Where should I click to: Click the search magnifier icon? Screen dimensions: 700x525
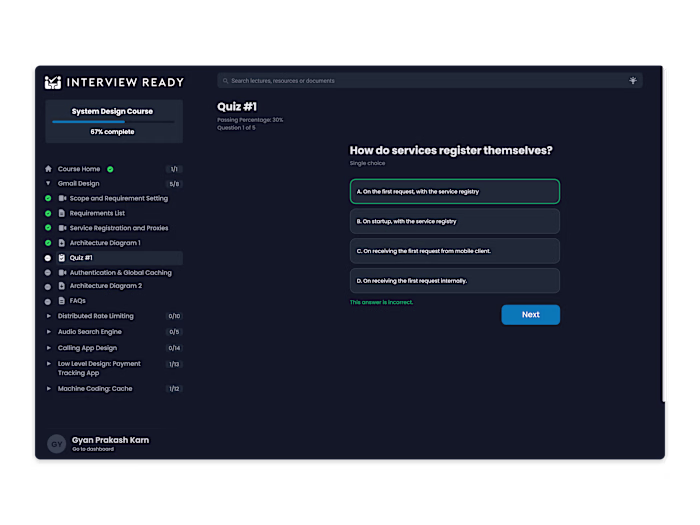click(225, 81)
